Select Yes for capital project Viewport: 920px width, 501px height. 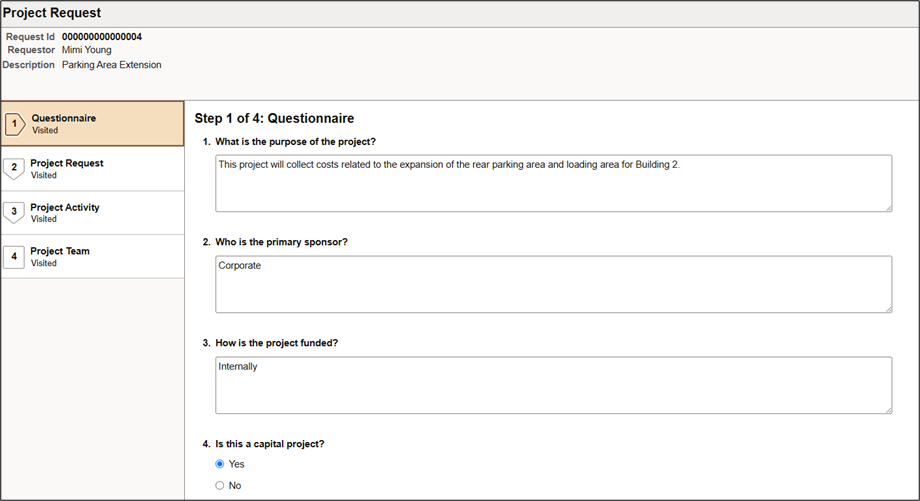[220, 464]
